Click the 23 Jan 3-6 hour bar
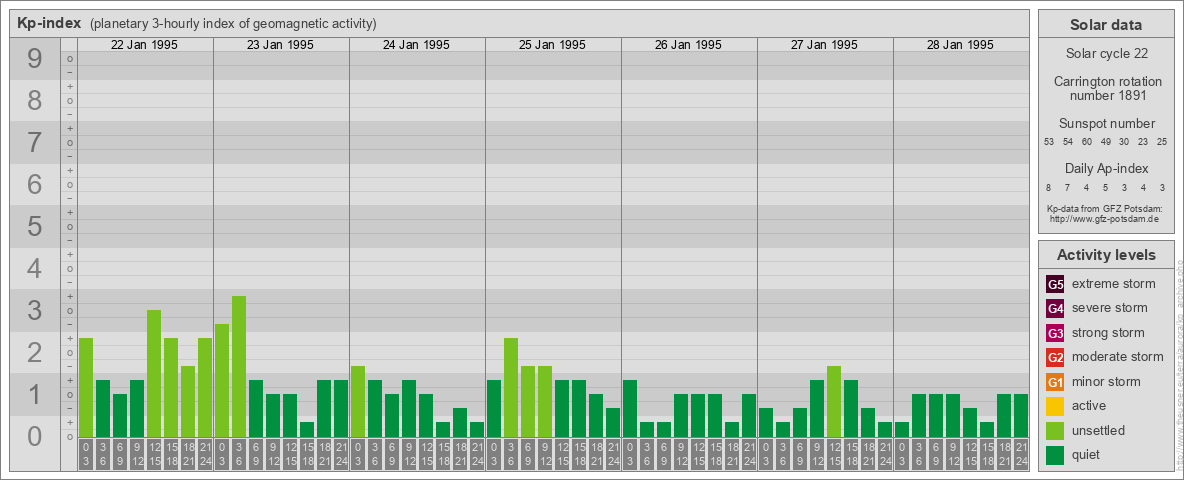The height and width of the screenshot is (480, 1184). [239, 366]
